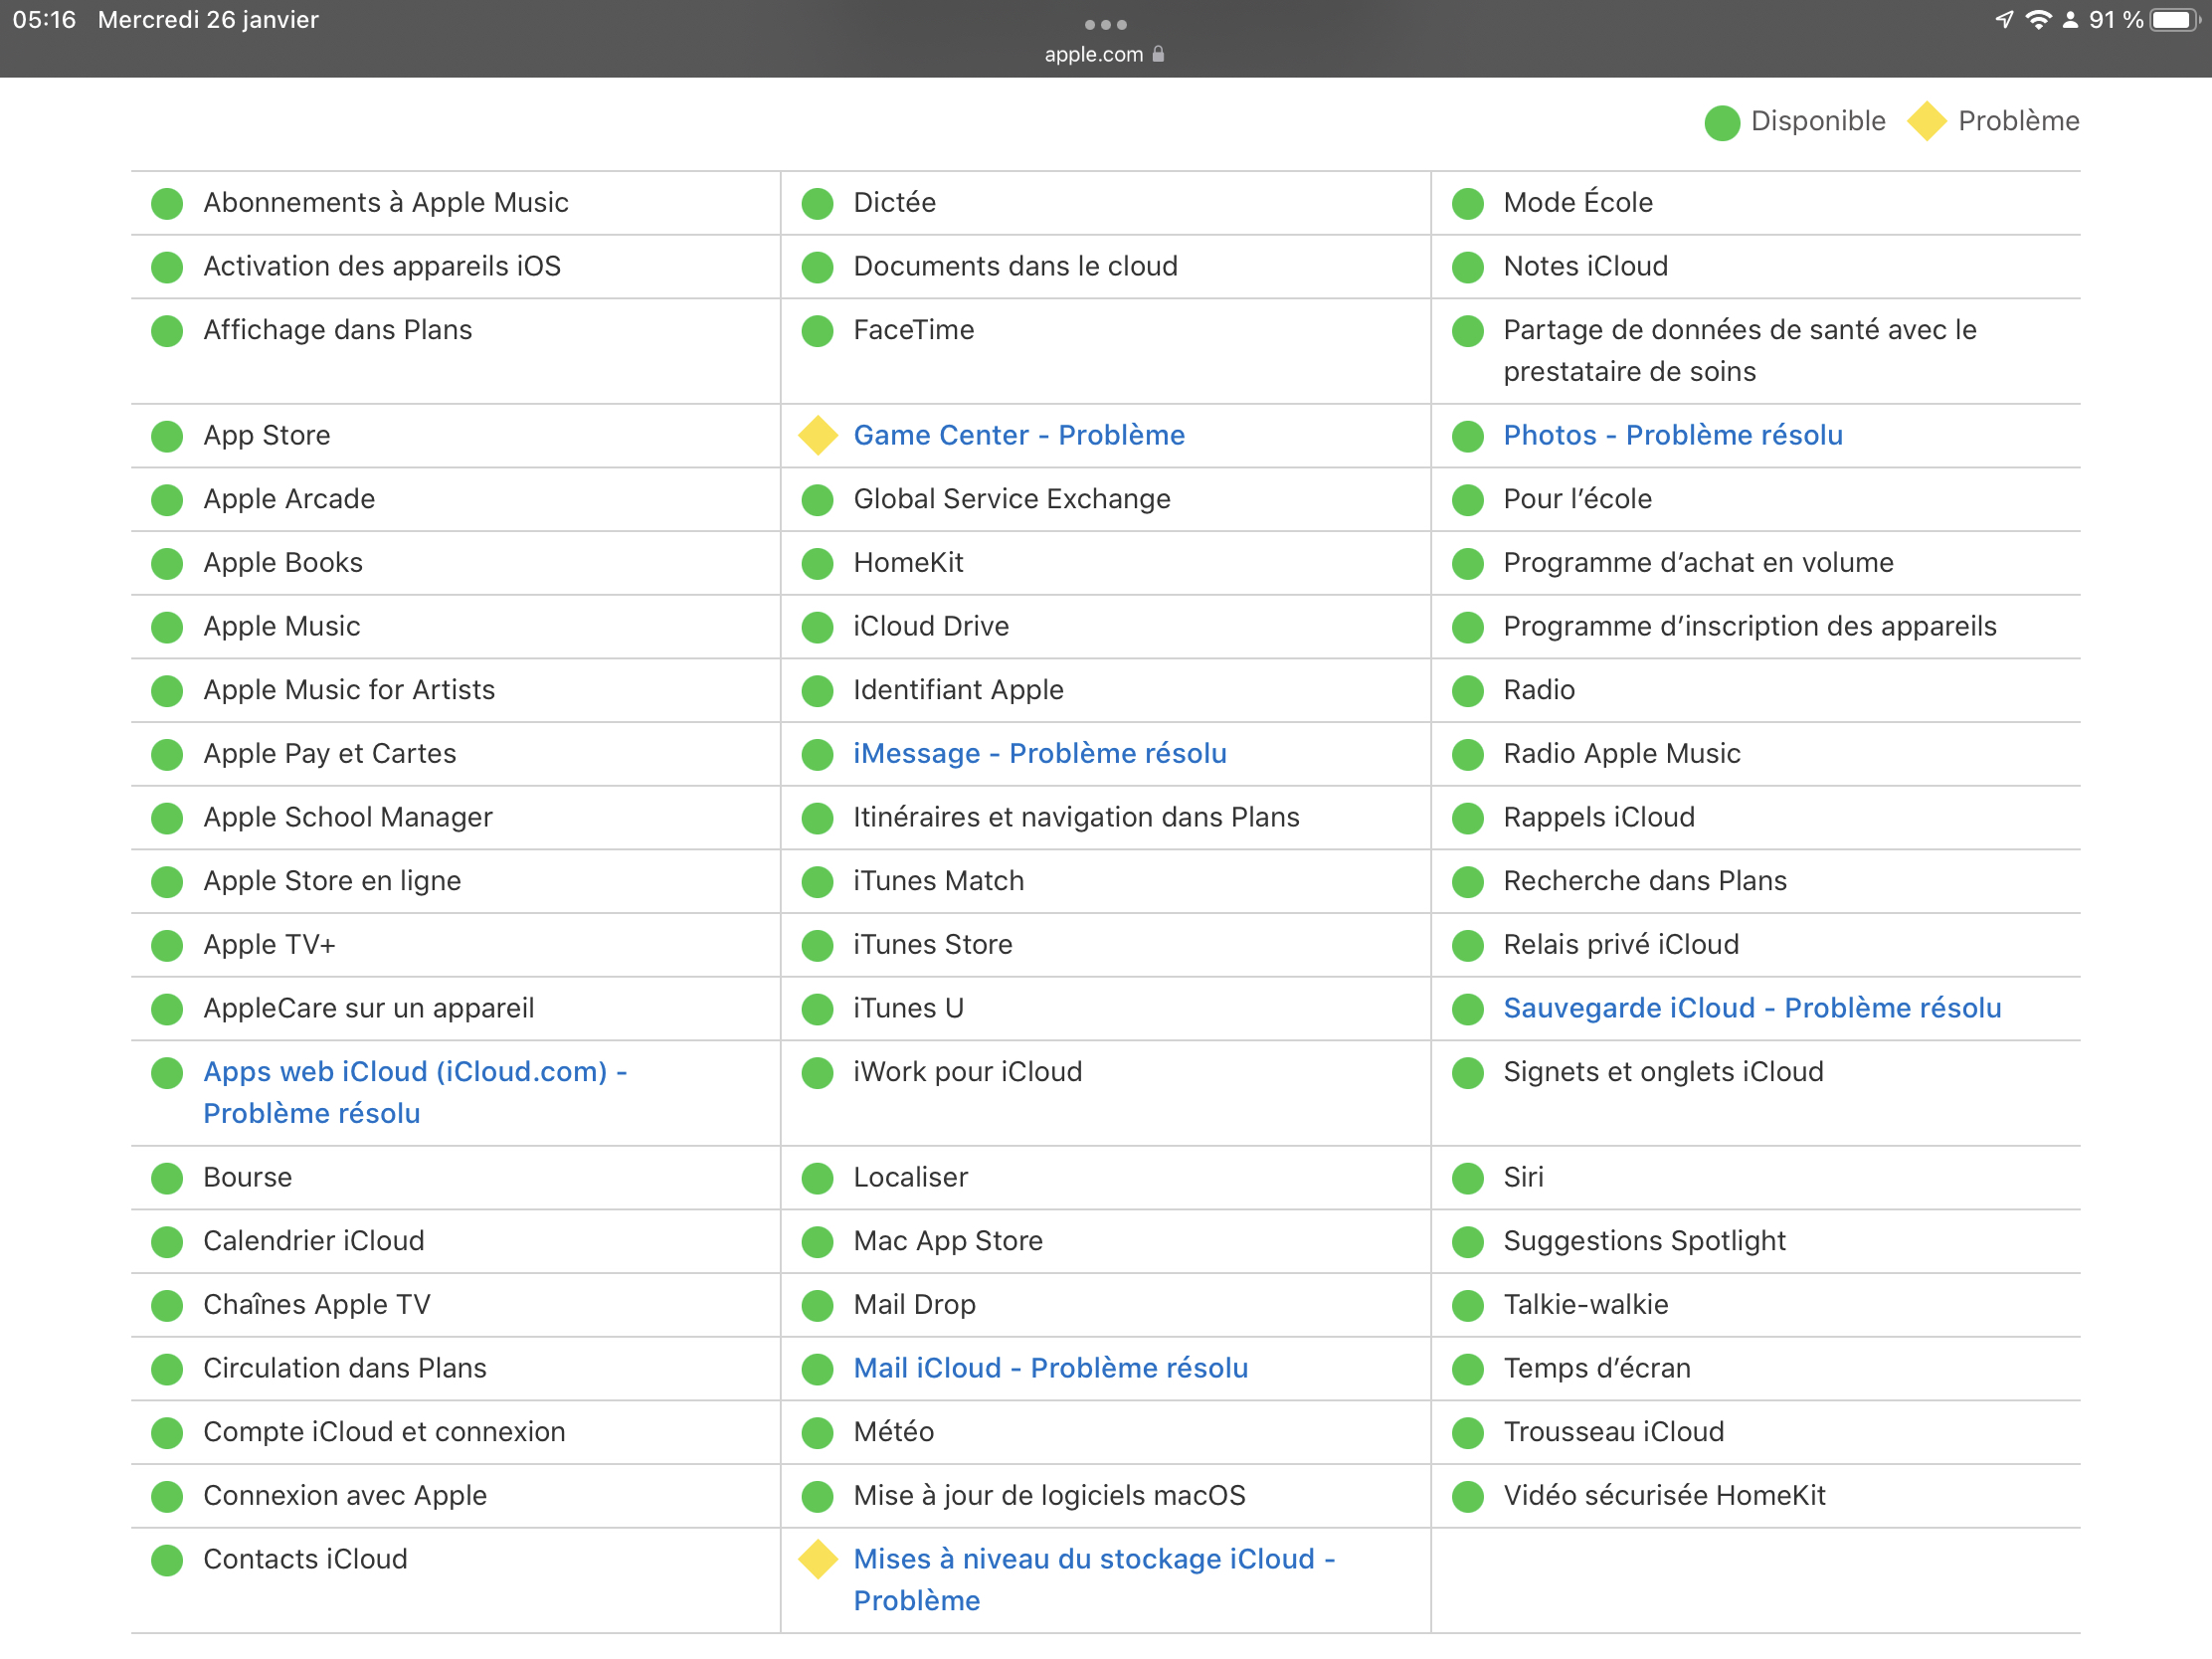Tap the lock icon next to apple.com
This screenshot has width=2212, height=1659.
pyautogui.click(x=1158, y=54)
